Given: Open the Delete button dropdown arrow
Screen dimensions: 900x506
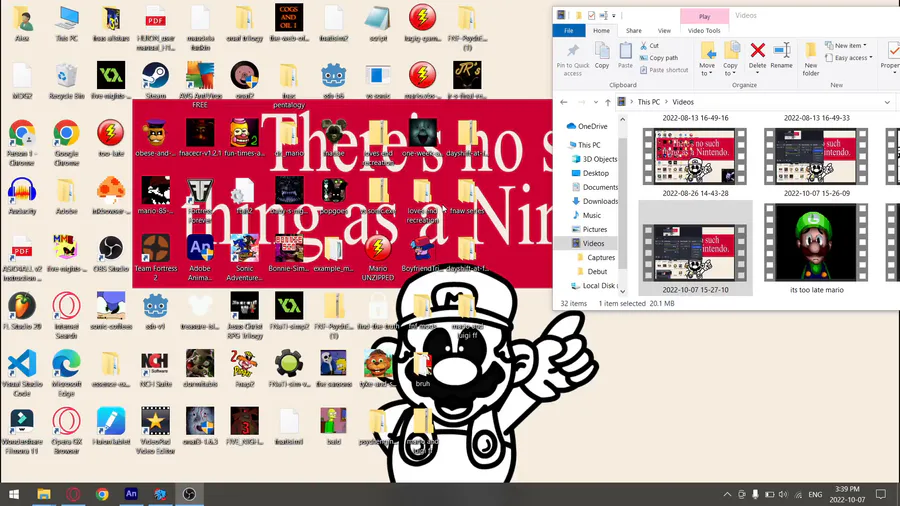Looking at the screenshot, I should pyautogui.click(x=758, y=73).
